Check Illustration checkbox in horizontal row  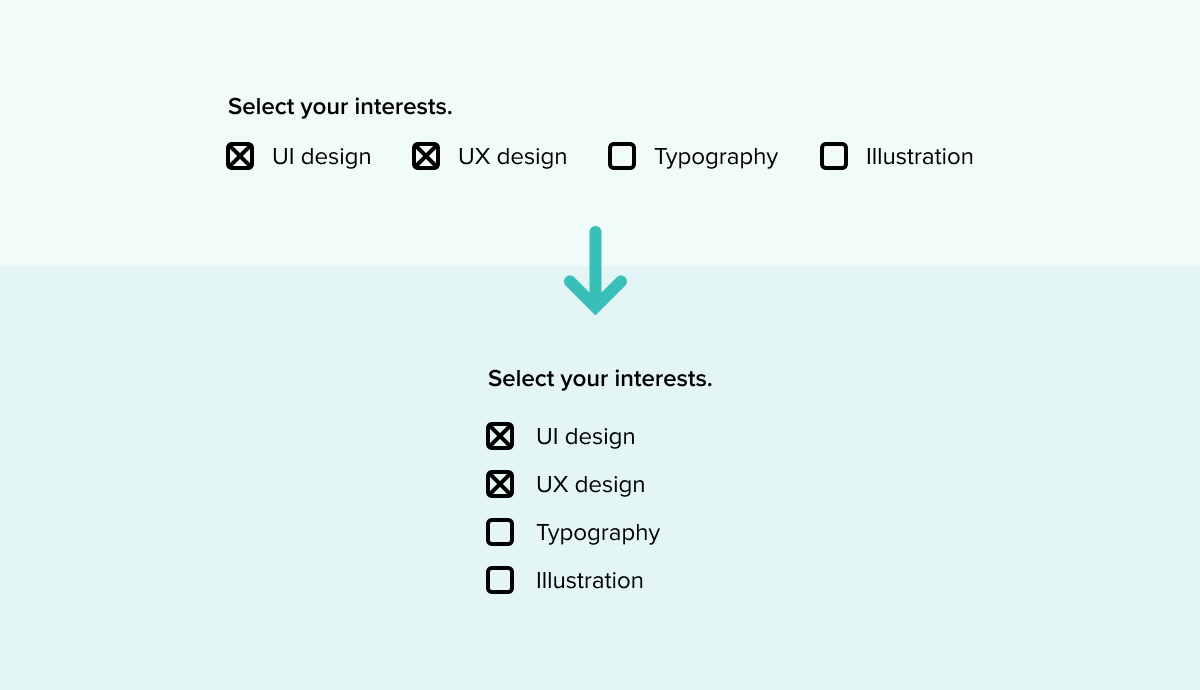pyautogui.click(x=834, y=156)
